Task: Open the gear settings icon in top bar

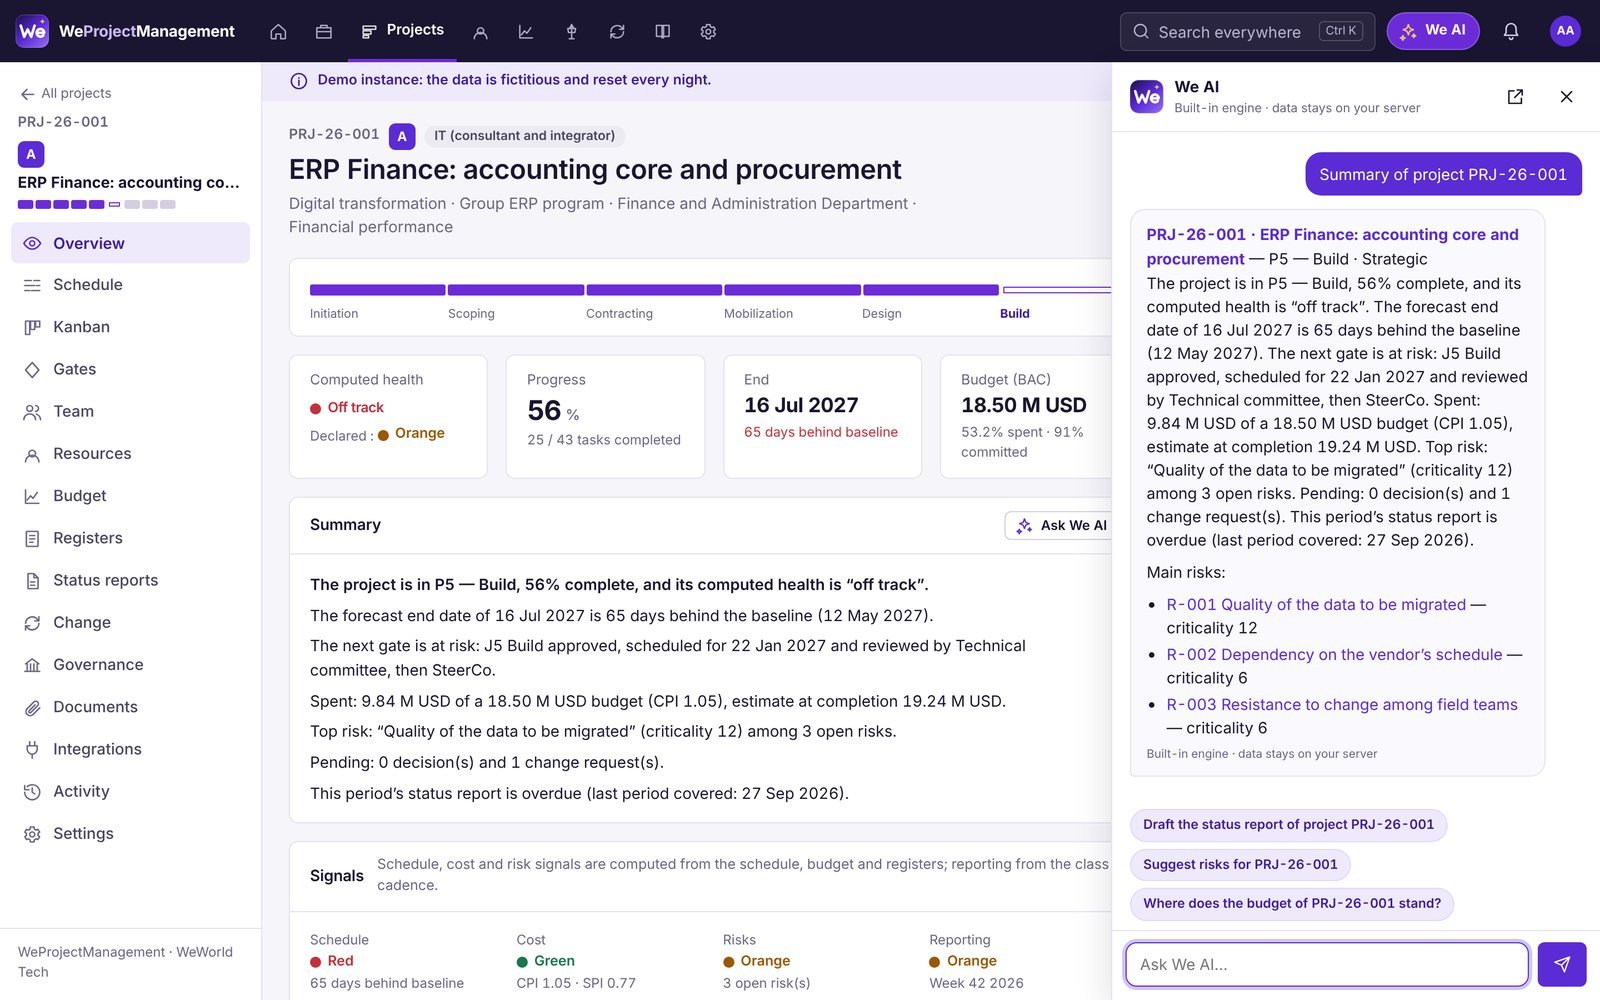Action: pyautogui.click(x=708, y=32)
